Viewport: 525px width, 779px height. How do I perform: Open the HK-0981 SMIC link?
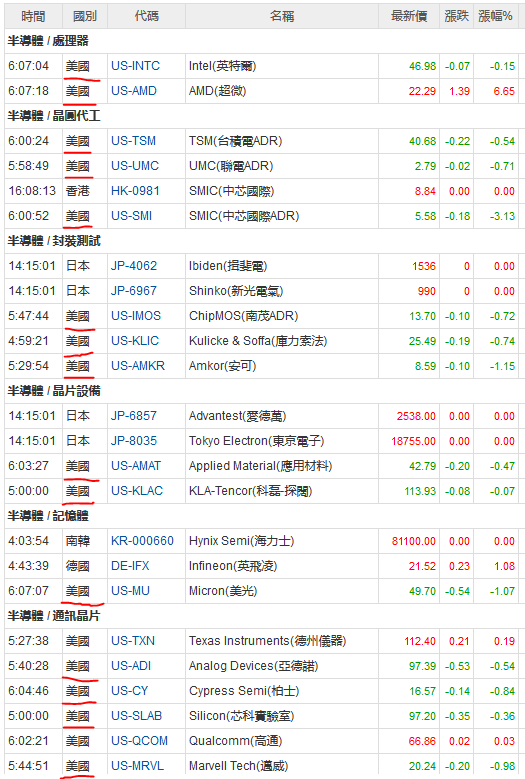coord(135,191)
